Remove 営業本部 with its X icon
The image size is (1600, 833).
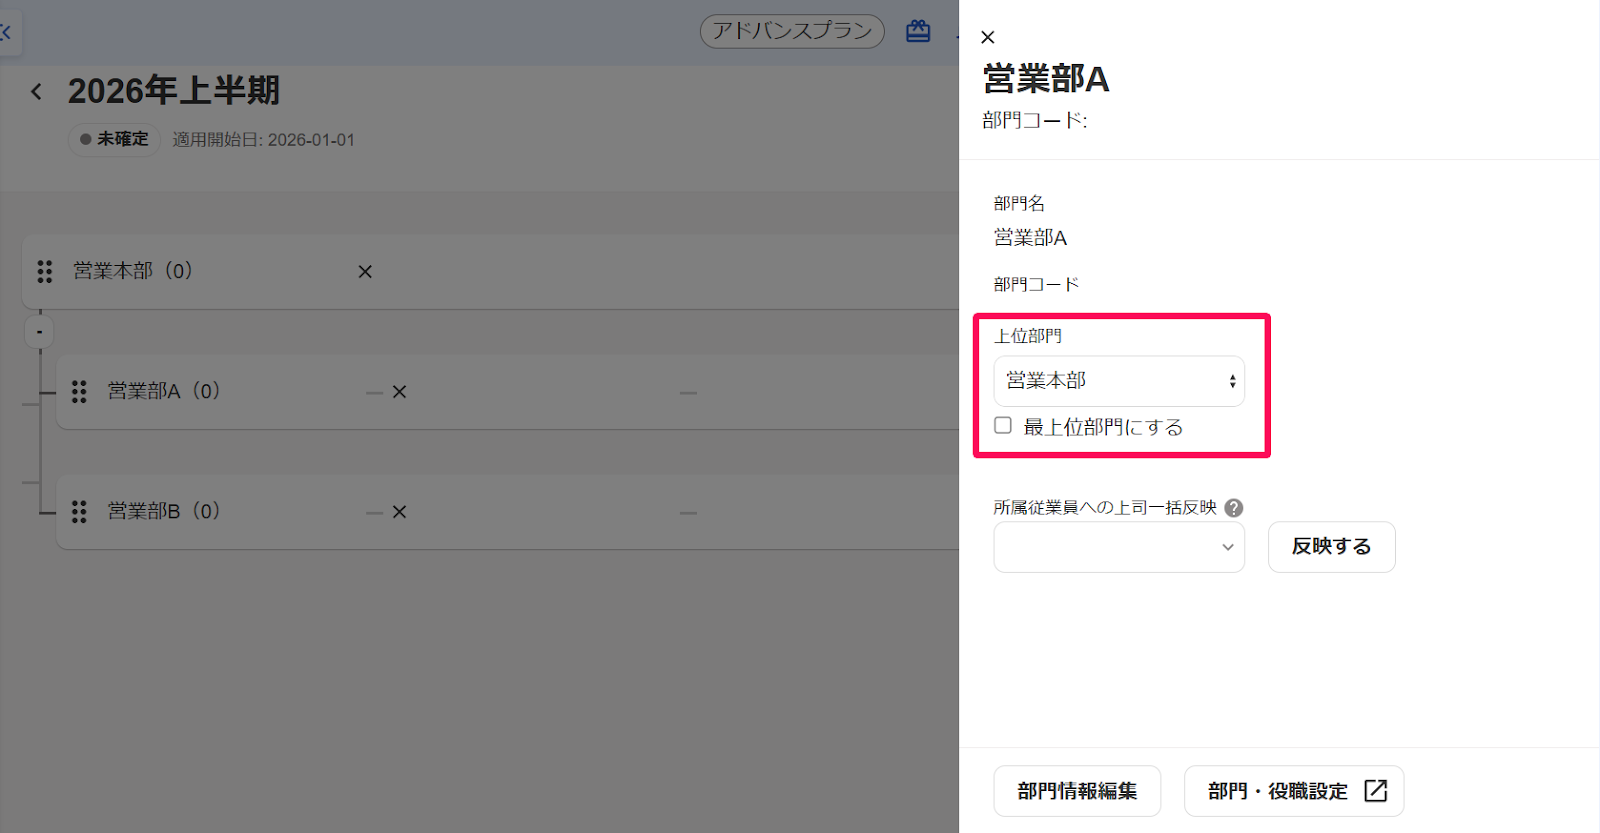[365, 272]
